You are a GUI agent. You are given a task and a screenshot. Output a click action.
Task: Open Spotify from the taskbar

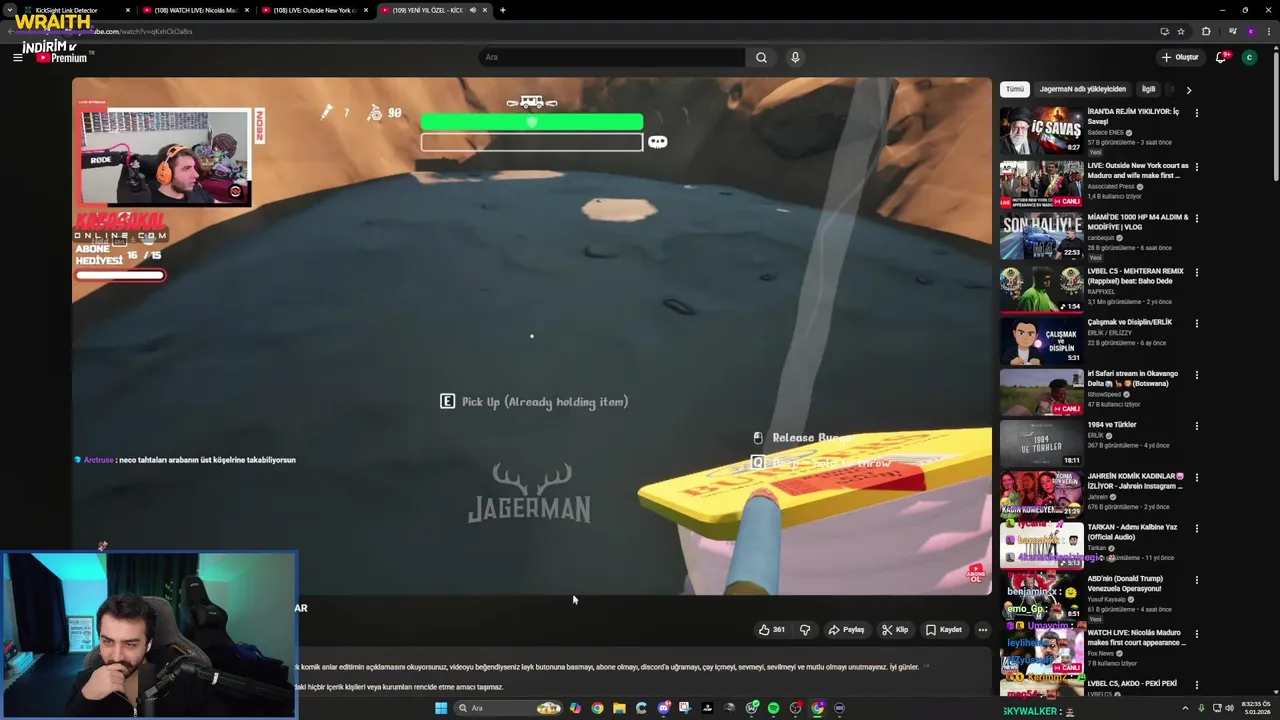tap(773, 708)
